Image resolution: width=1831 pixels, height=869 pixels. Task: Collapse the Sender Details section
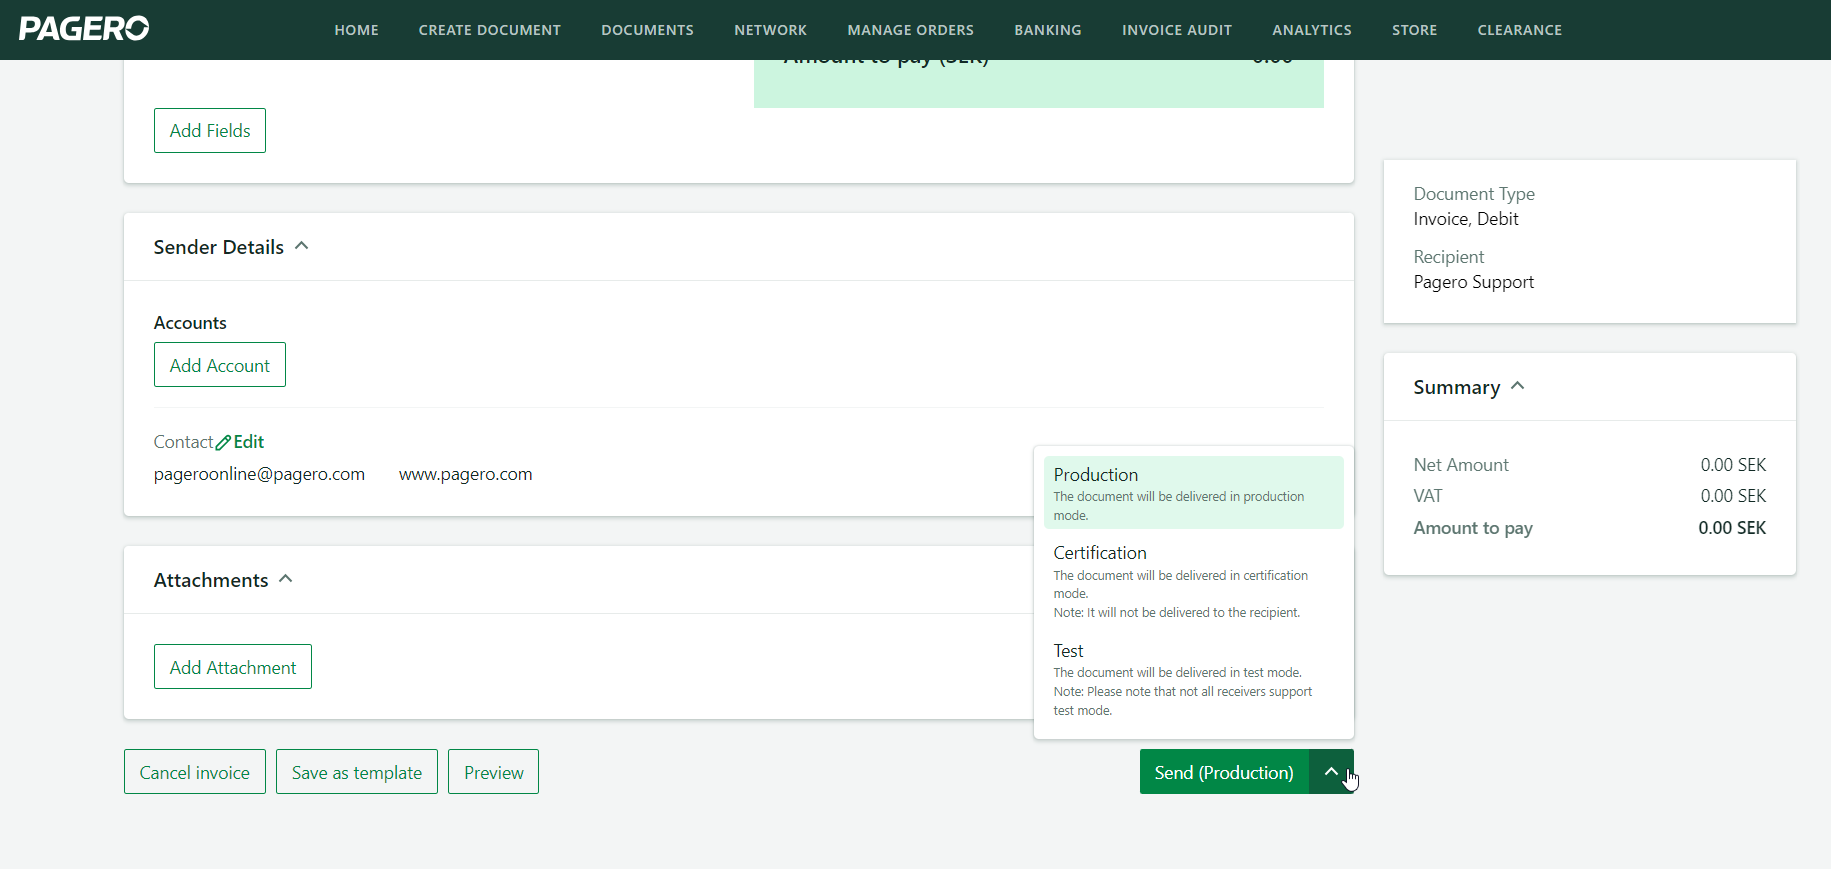point(301,246)
